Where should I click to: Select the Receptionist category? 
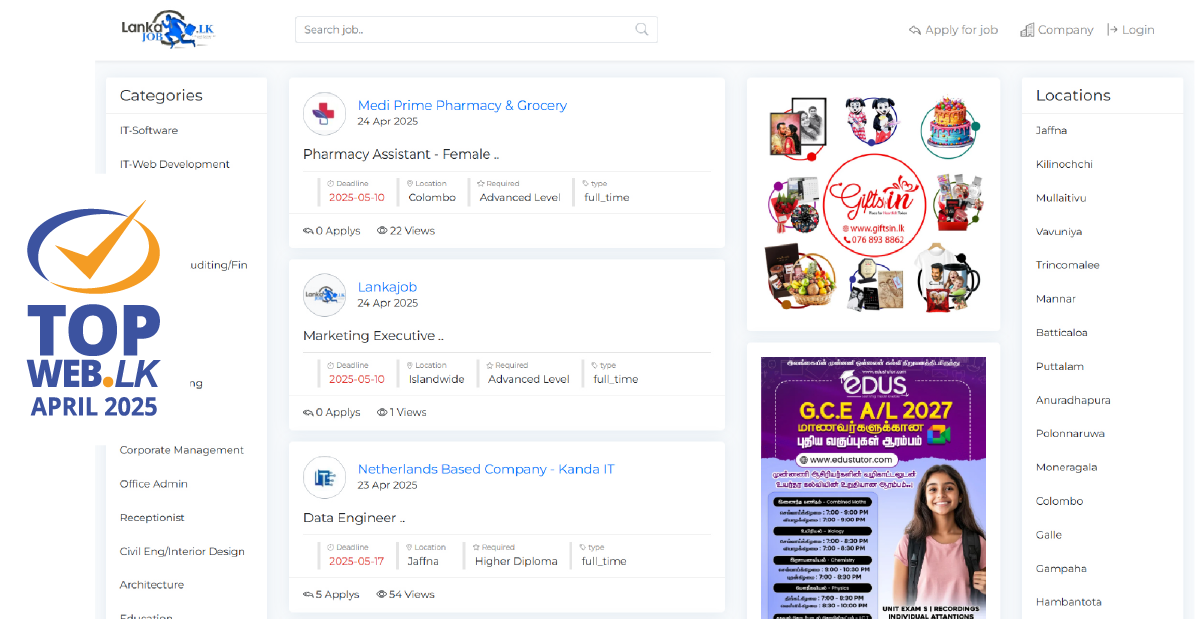152,518
